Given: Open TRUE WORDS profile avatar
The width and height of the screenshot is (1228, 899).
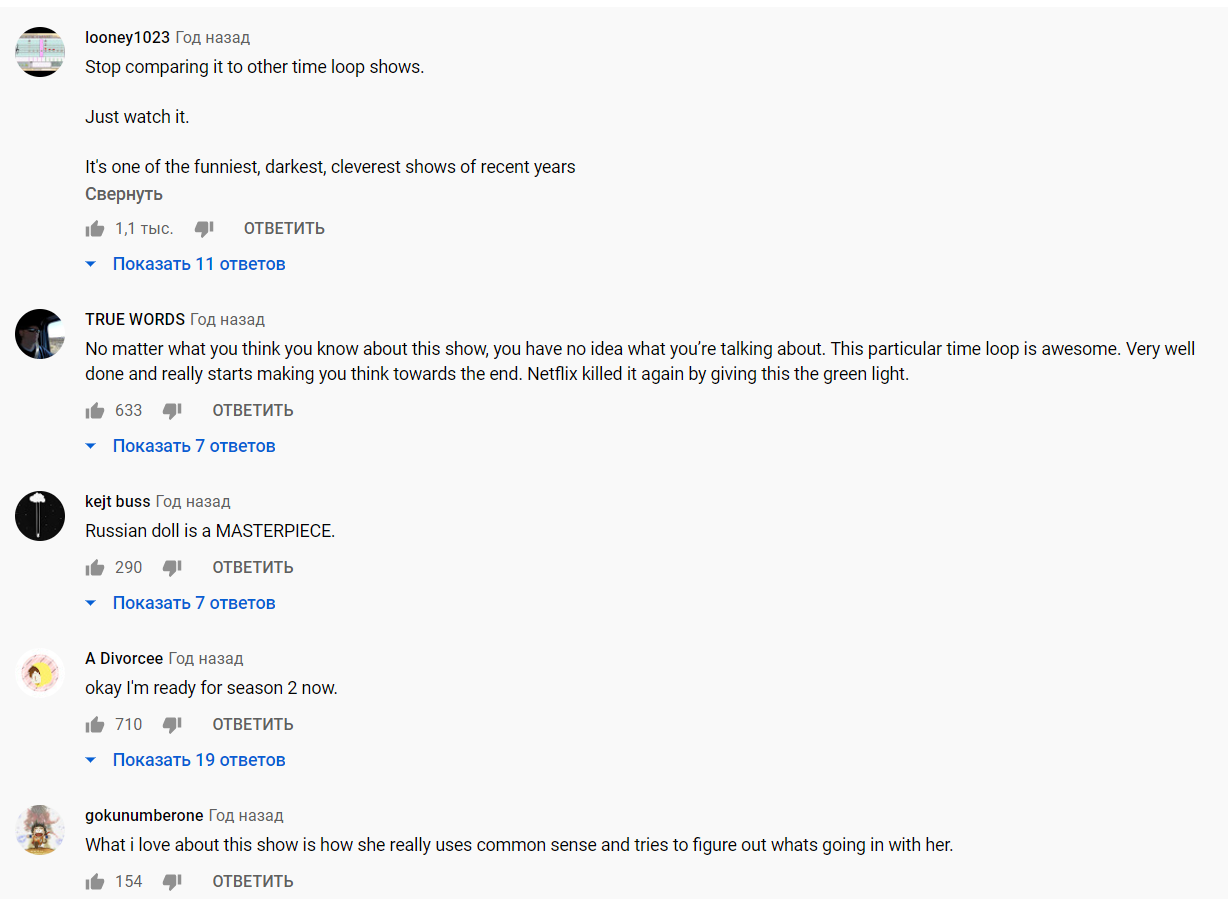Looking at the screenshot, I should pyautogui.click(x=40, y=334).
